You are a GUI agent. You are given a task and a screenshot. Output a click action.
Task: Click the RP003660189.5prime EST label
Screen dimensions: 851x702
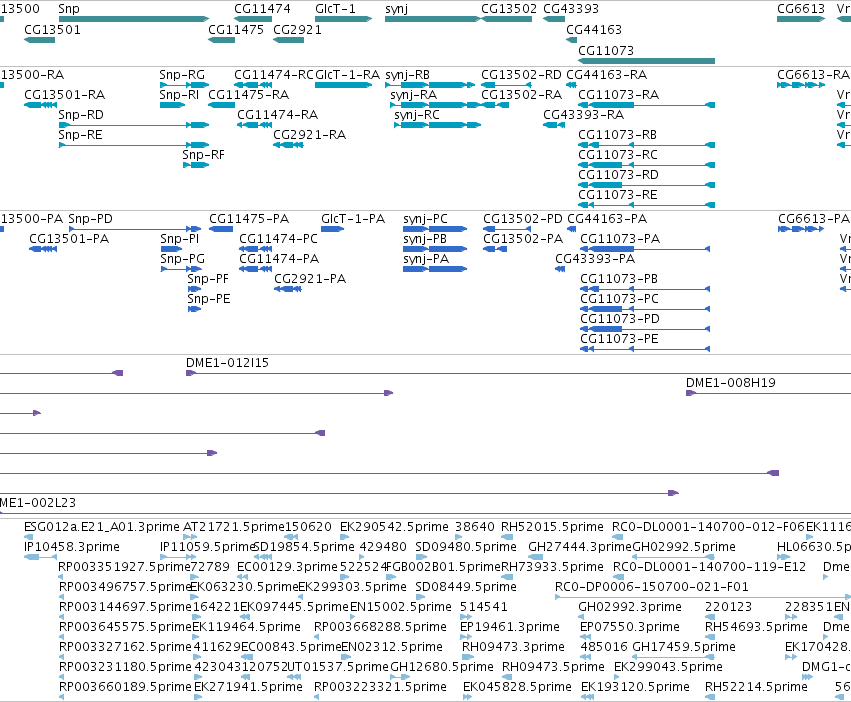click(125, 687)
